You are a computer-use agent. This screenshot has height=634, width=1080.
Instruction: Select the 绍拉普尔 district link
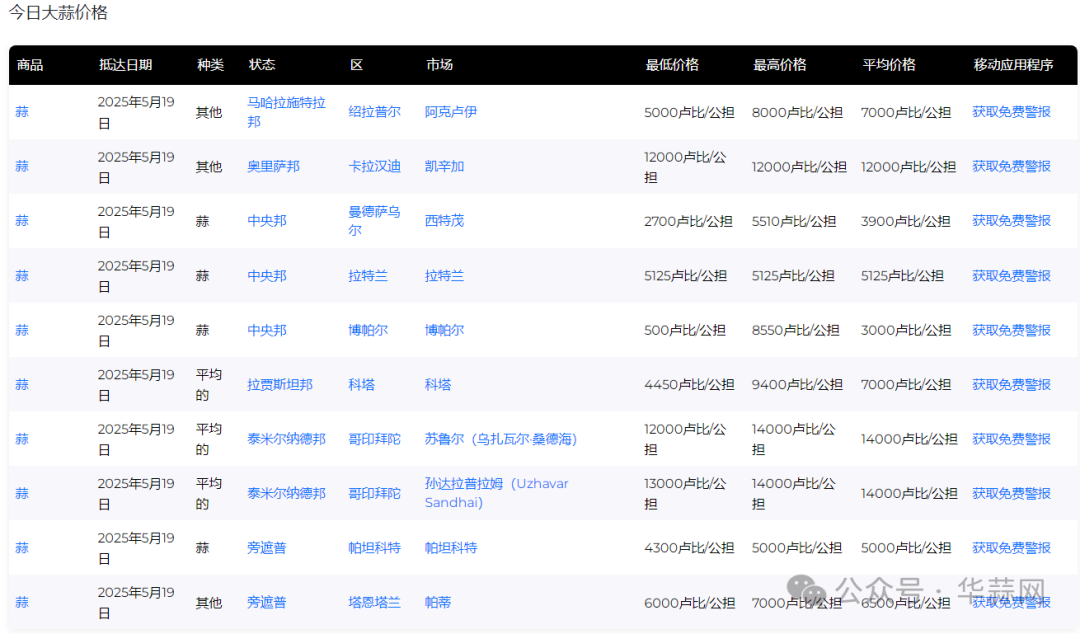click(x=374, y=112)
